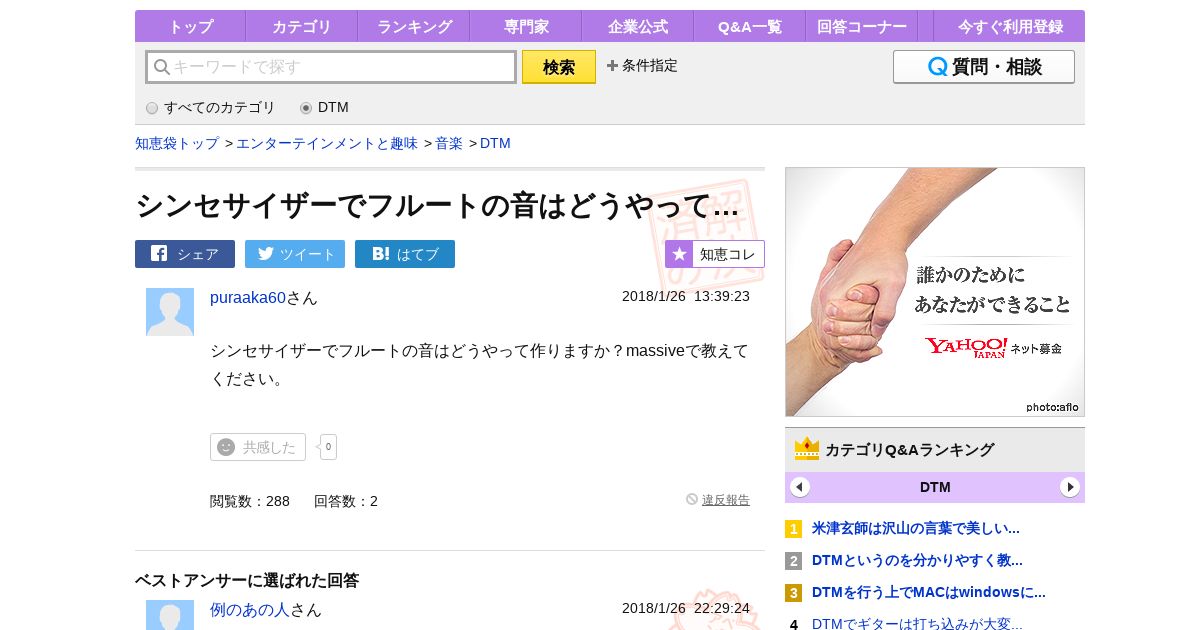Open エンターテインメントと趣味 breadcrumb link

coord(327,143)
